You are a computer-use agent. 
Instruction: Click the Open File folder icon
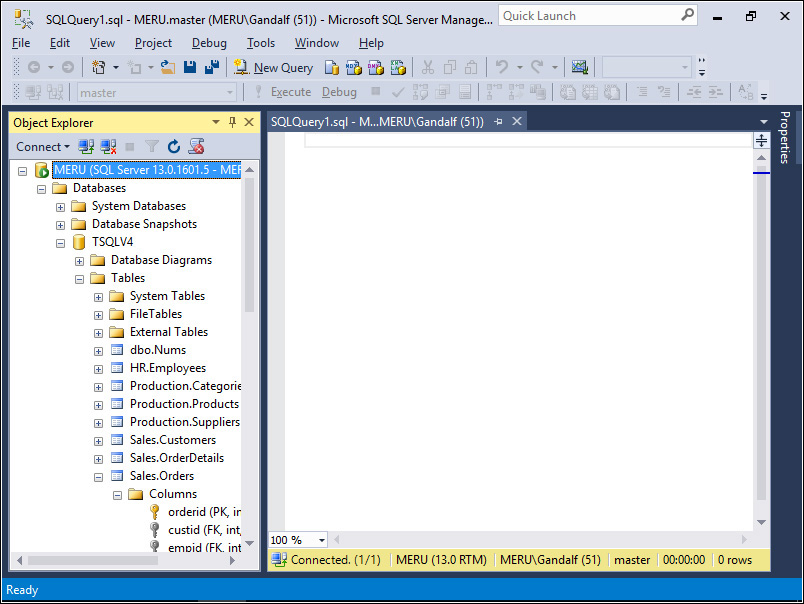coord(168,68)
